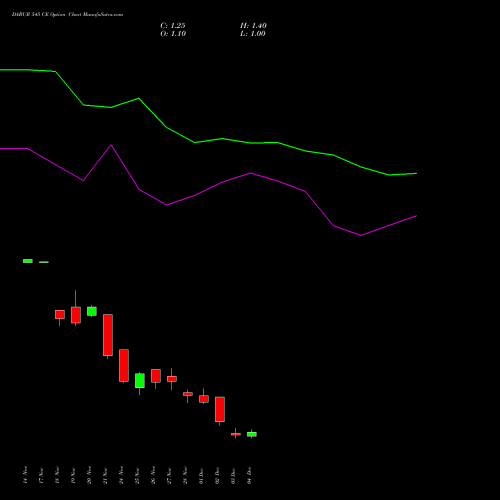The image size is (500, 500).
Task: Select the green candlestick for 20 Nov
Action: point(92,311)
